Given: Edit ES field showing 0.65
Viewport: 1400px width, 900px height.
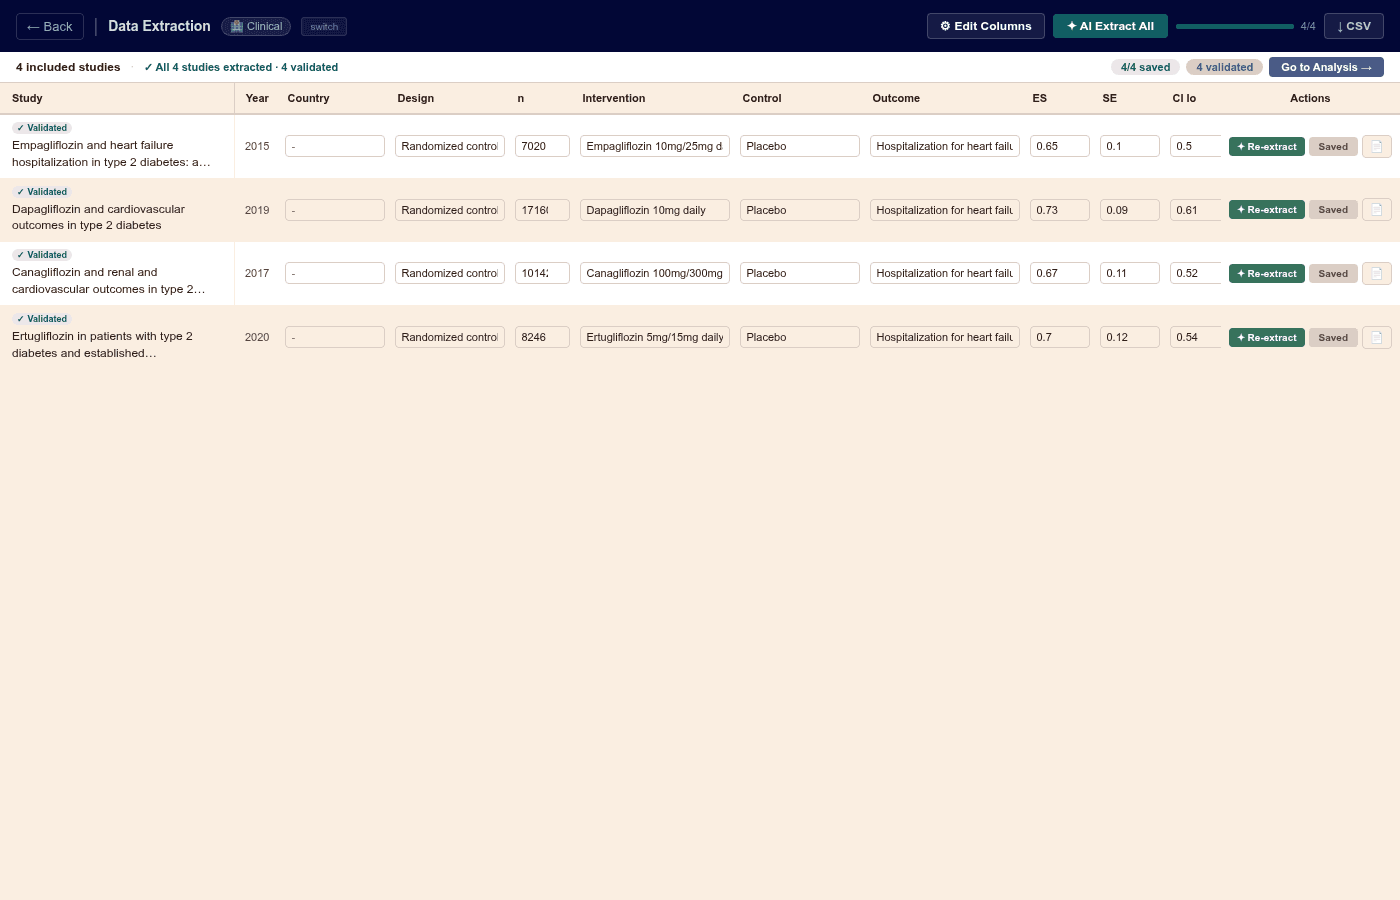Looking at the screenshot, I should click(1060, 146).
